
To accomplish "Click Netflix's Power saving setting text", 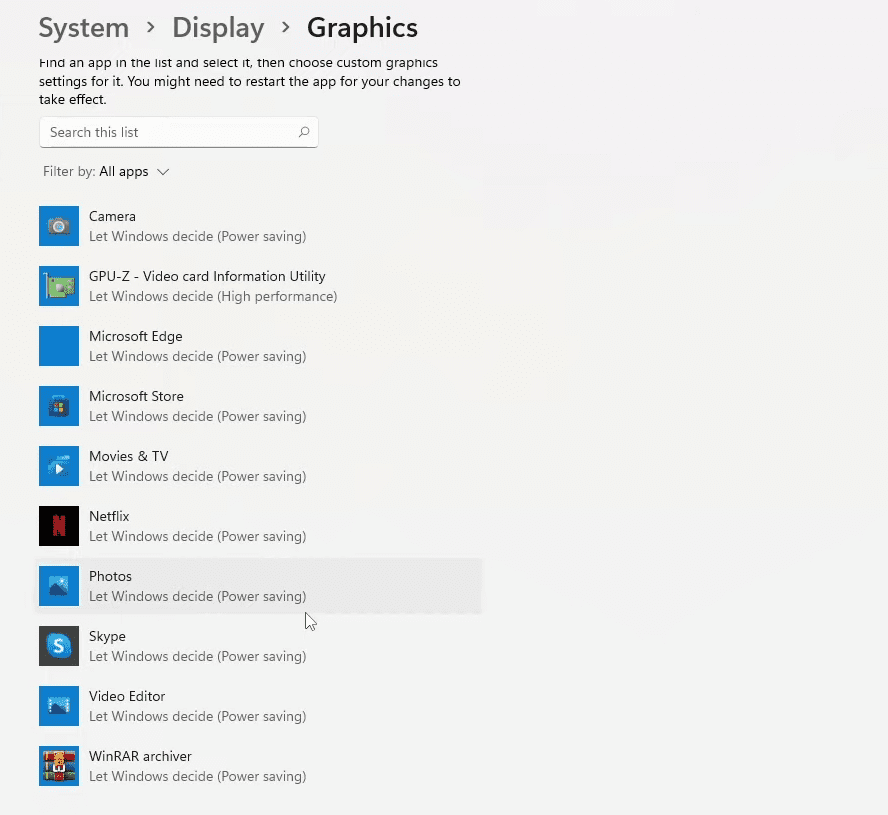I will coord(198,536).
